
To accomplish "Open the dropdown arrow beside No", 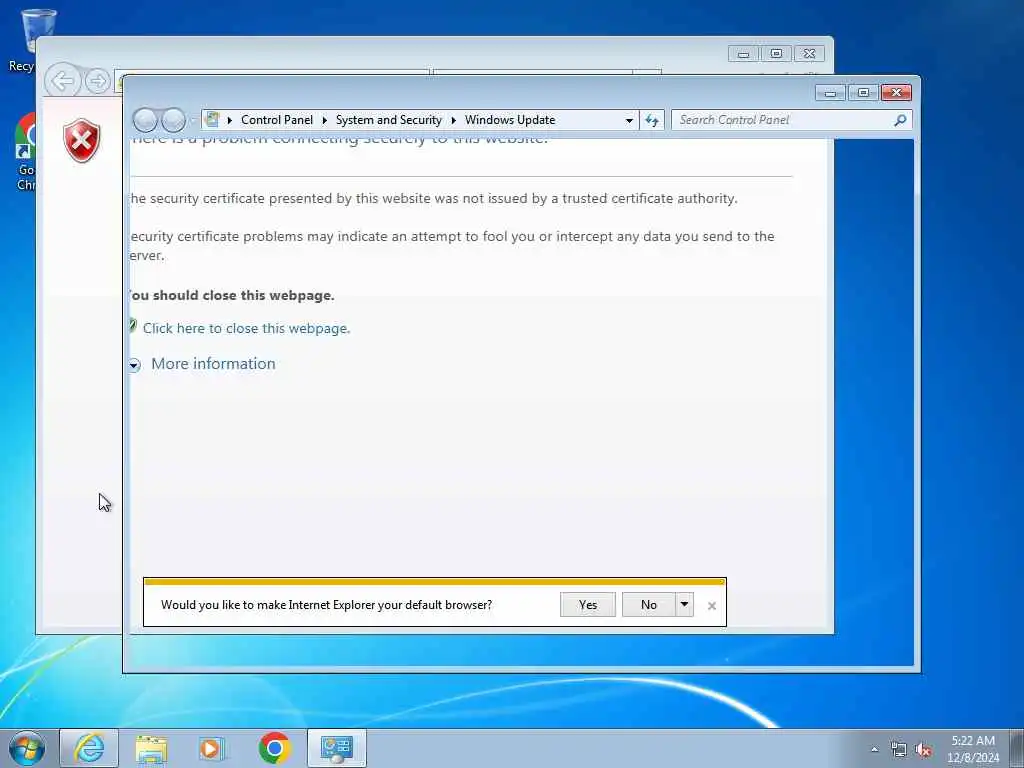I will pyautogui.click(x=684, y=605).
